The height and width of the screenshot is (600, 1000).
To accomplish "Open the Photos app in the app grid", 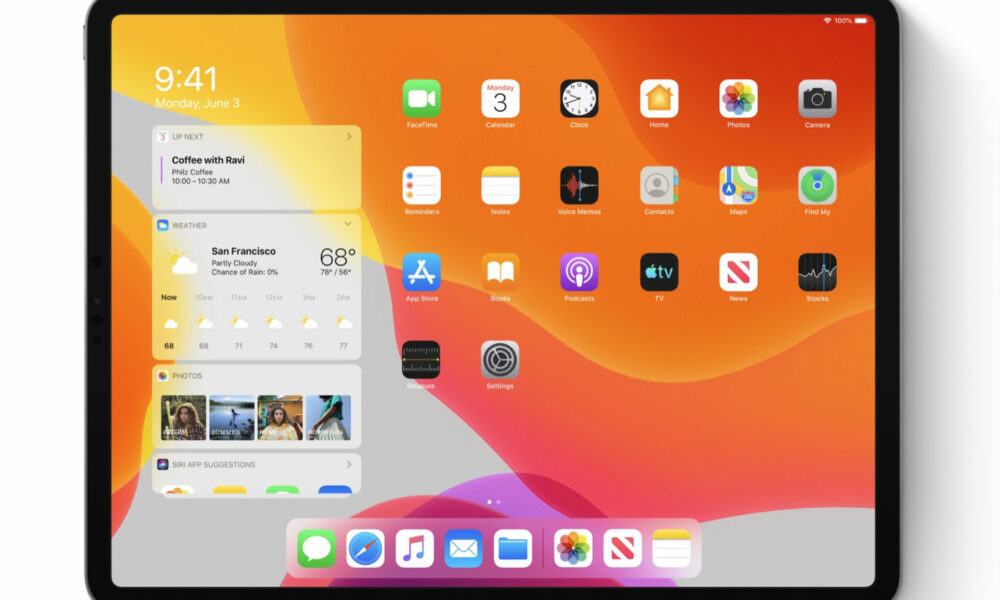I will 738,99.
